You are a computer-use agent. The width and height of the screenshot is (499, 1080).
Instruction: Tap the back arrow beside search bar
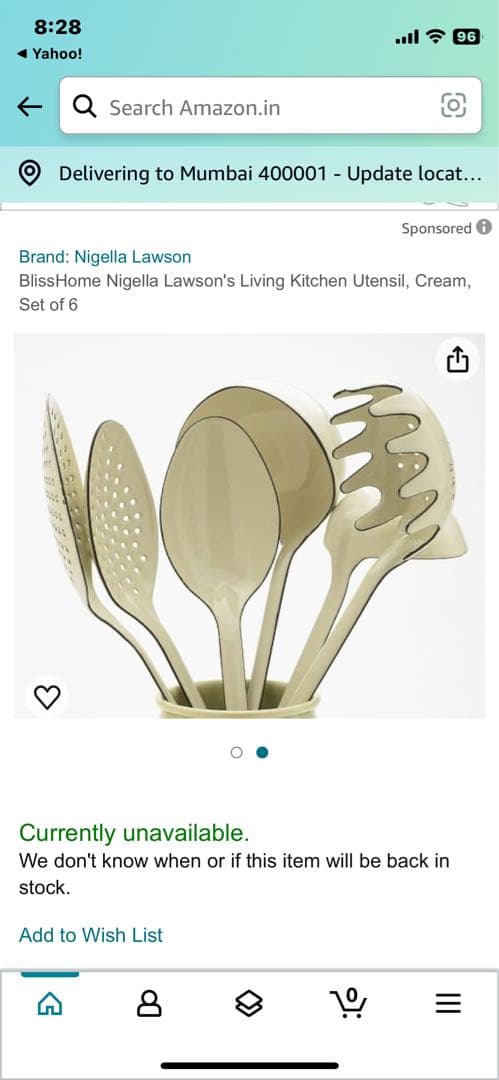[30, 106]
